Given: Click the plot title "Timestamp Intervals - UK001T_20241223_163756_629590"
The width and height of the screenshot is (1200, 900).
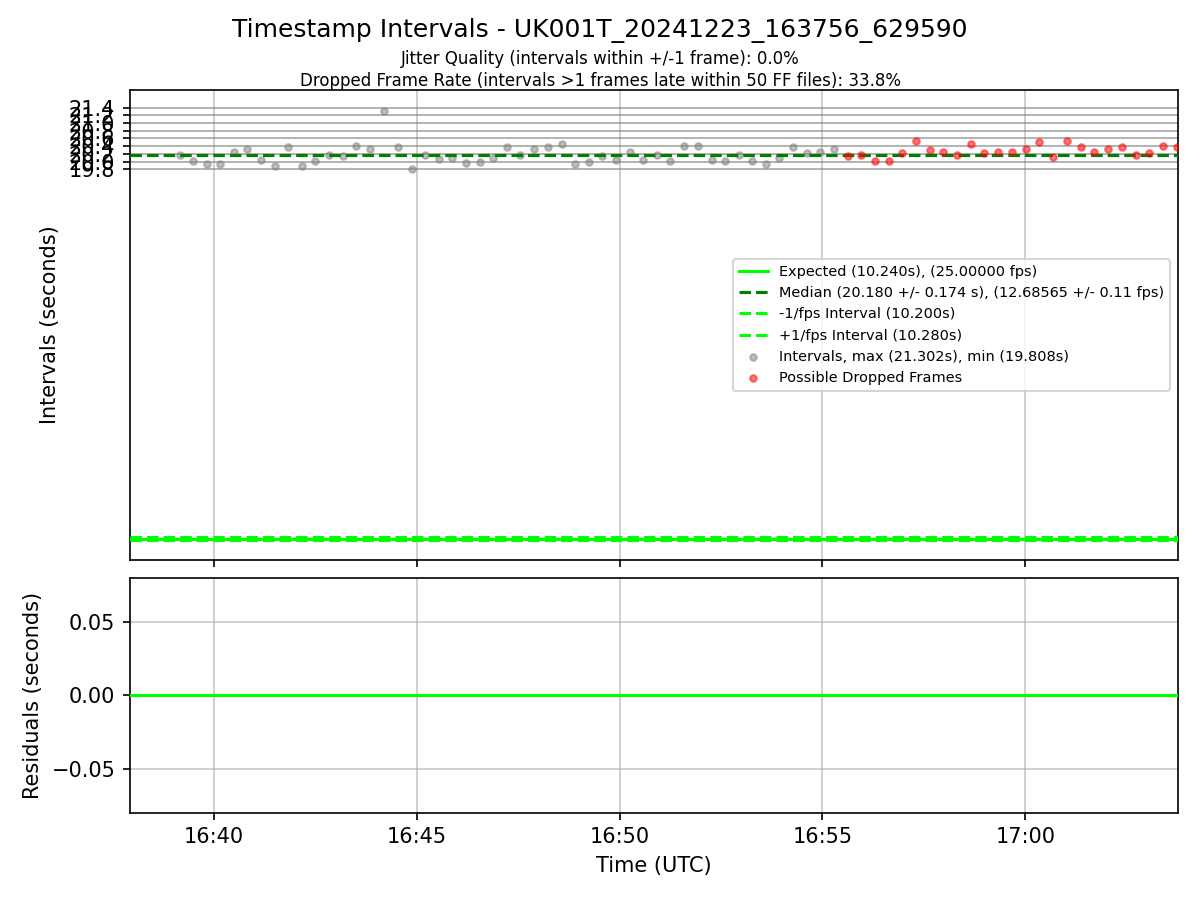Looking at the screenshot, I should tap(599, 29).
